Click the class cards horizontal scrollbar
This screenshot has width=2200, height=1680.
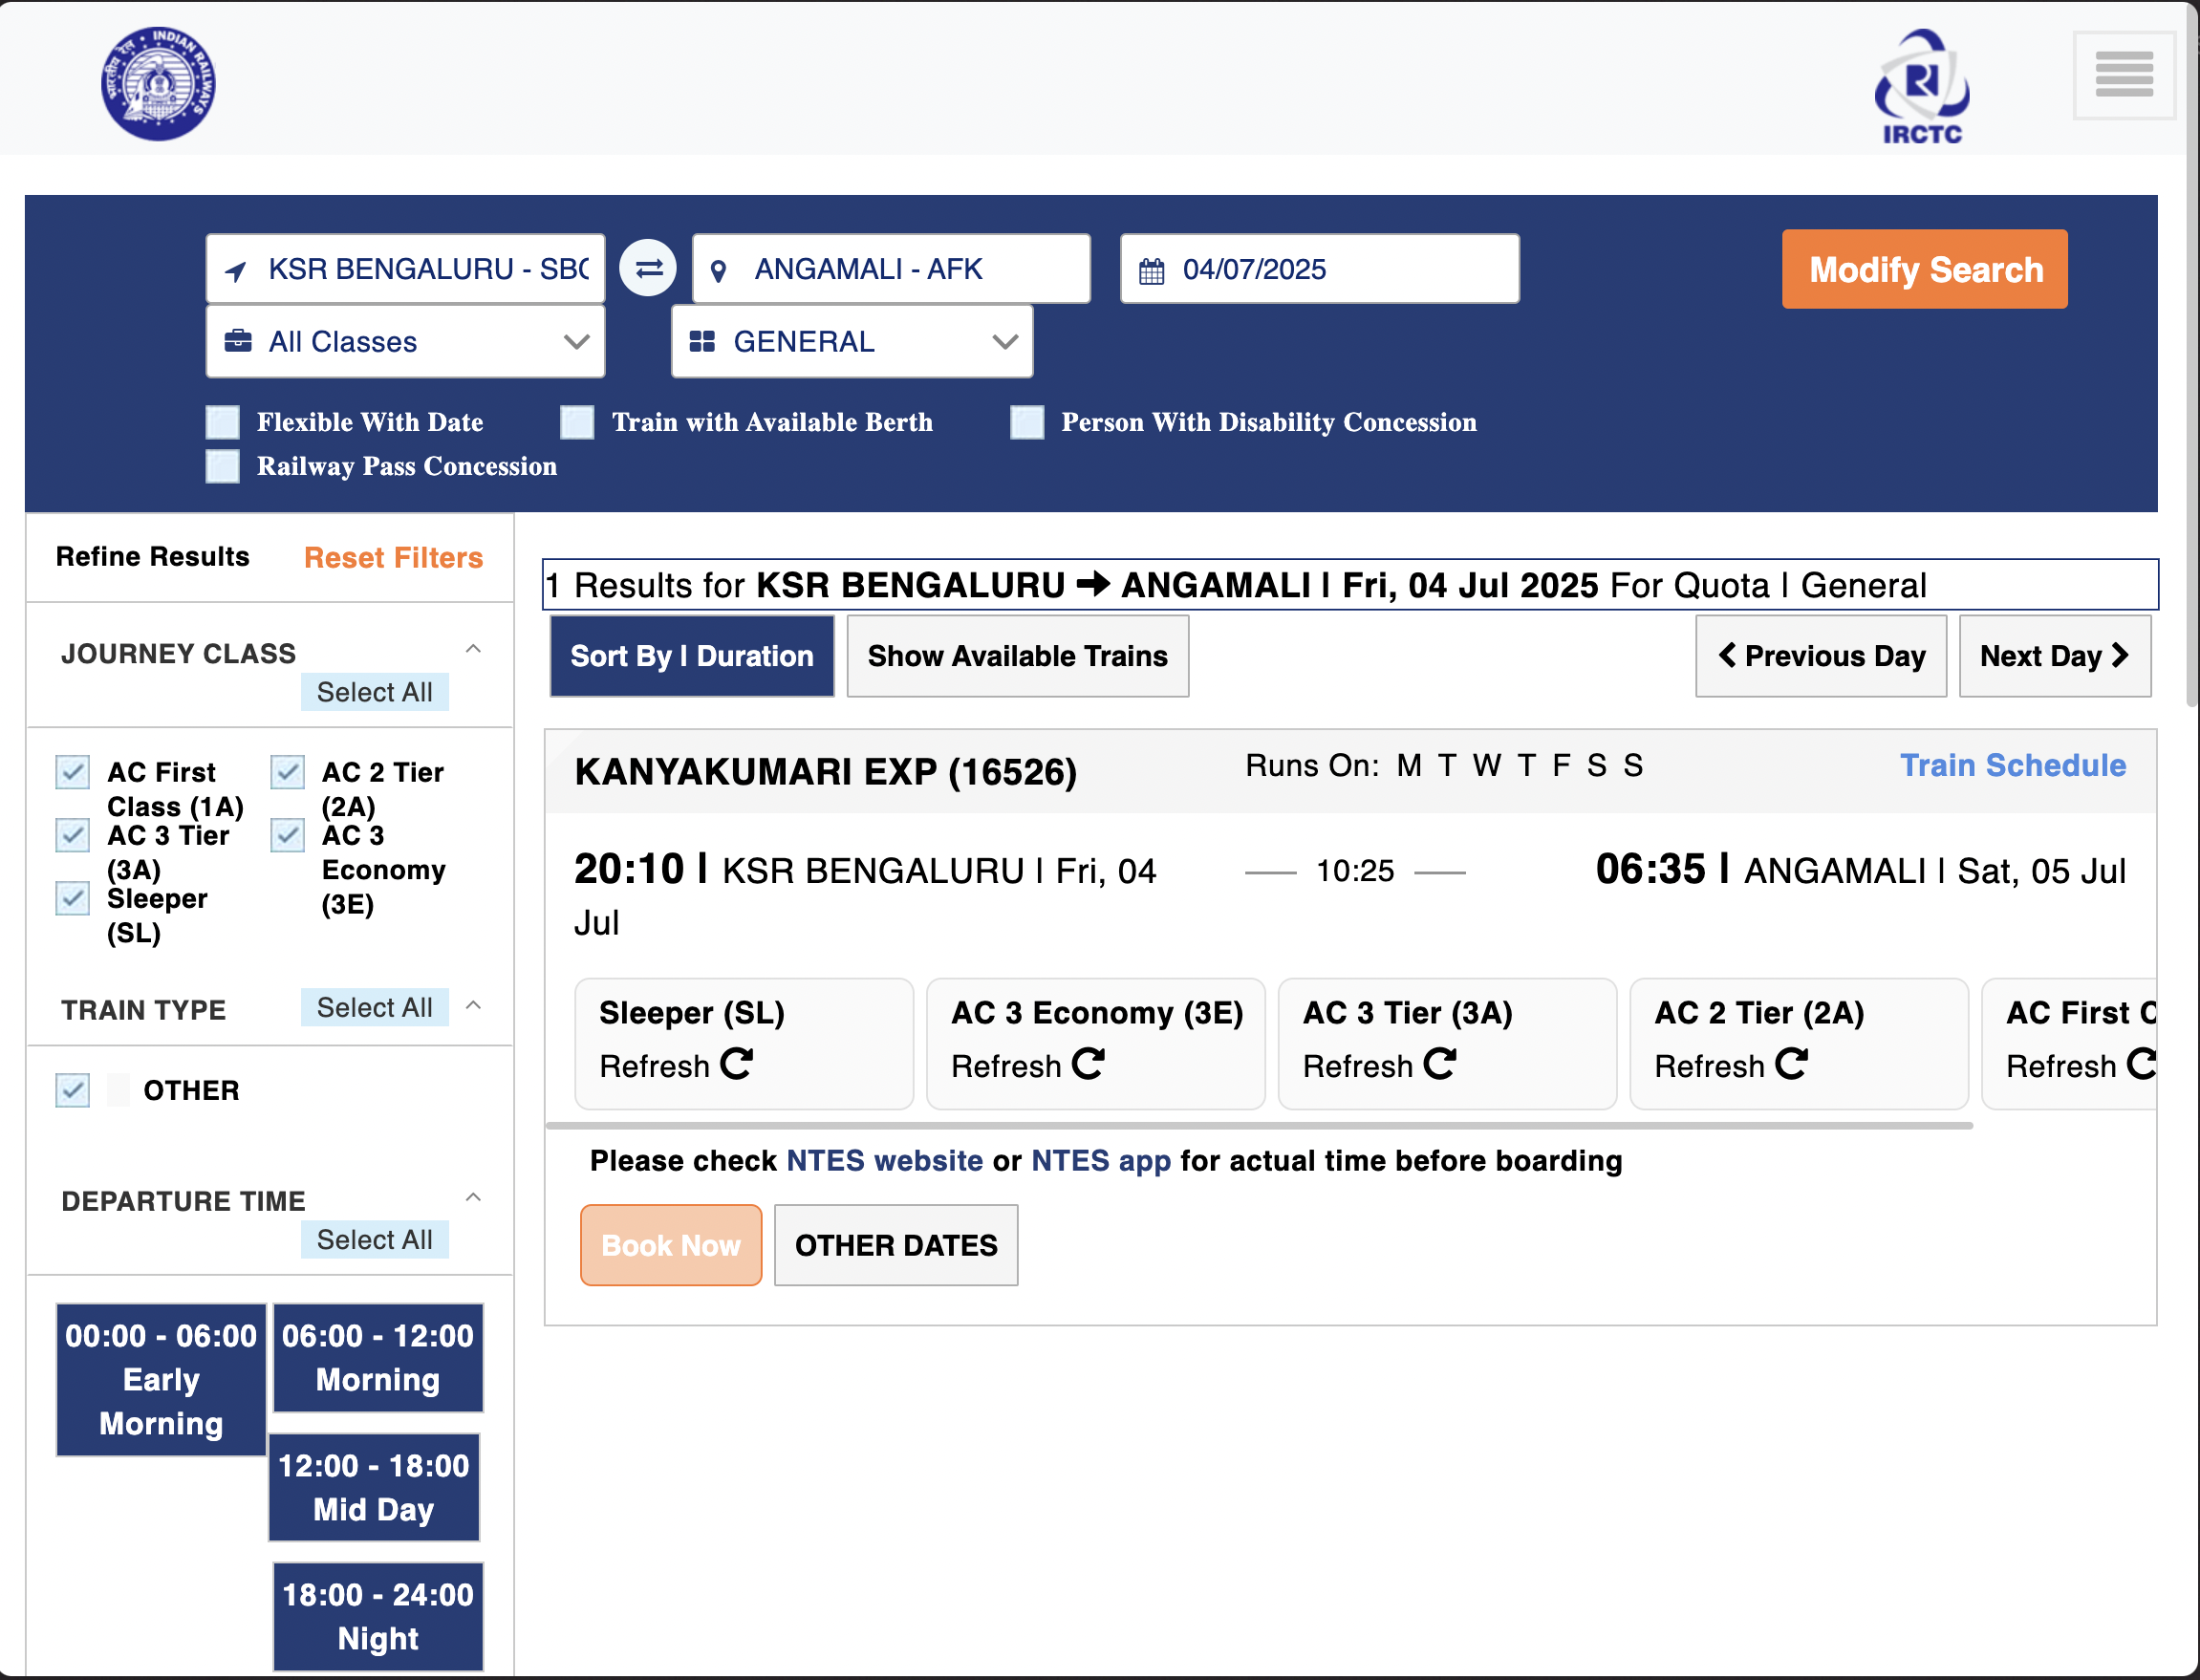click(1260, 1125)
